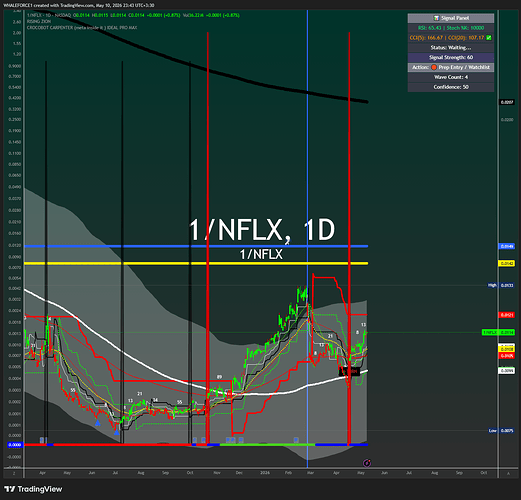The height and width of the screenshot is (500, 521).
Task: Click the purple target icon near May
Action: (x=367, y=463)
